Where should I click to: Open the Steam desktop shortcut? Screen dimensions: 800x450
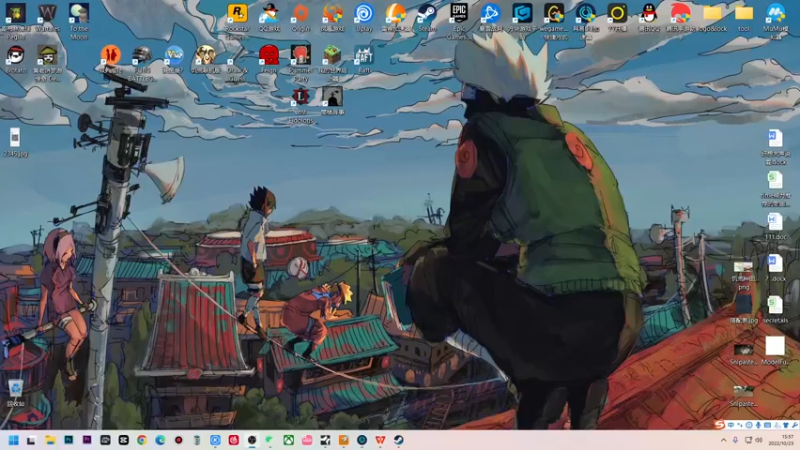(x=427, y=18)
